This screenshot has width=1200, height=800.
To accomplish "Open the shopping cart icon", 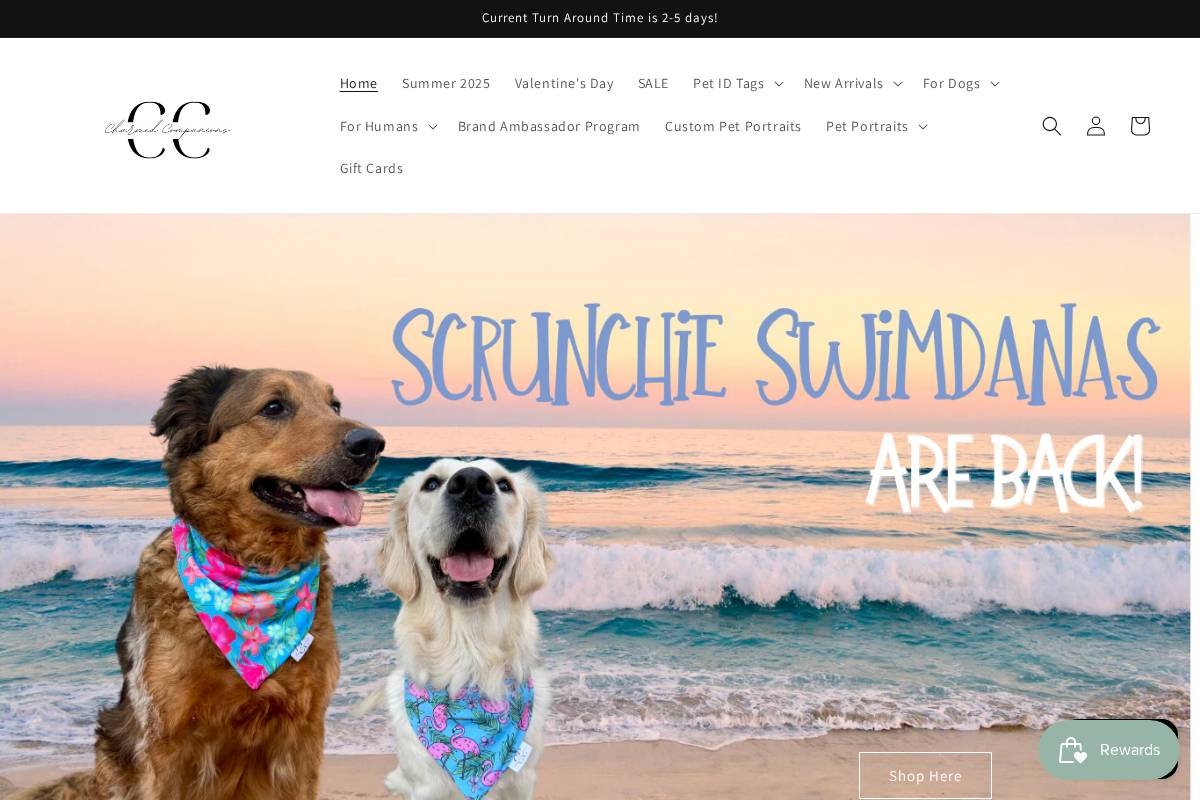I will click(x=1140, y=126).
